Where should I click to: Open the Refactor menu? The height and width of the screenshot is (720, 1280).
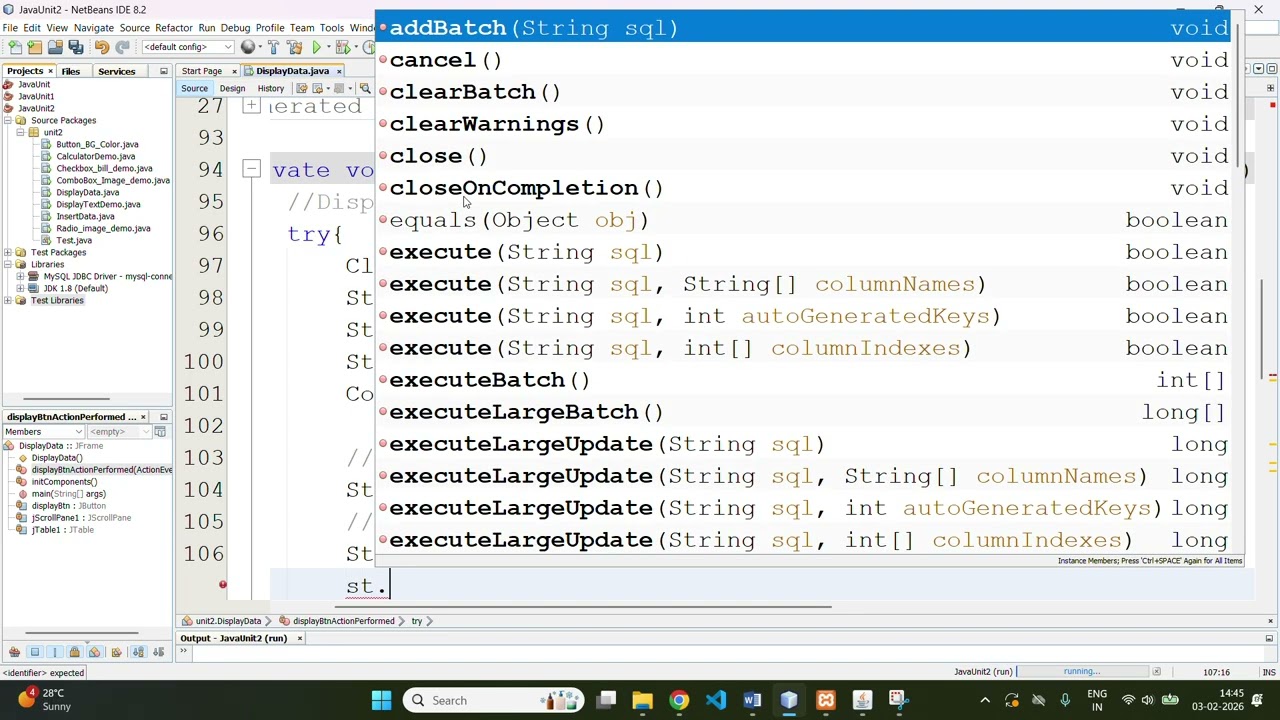pos(173,28)
